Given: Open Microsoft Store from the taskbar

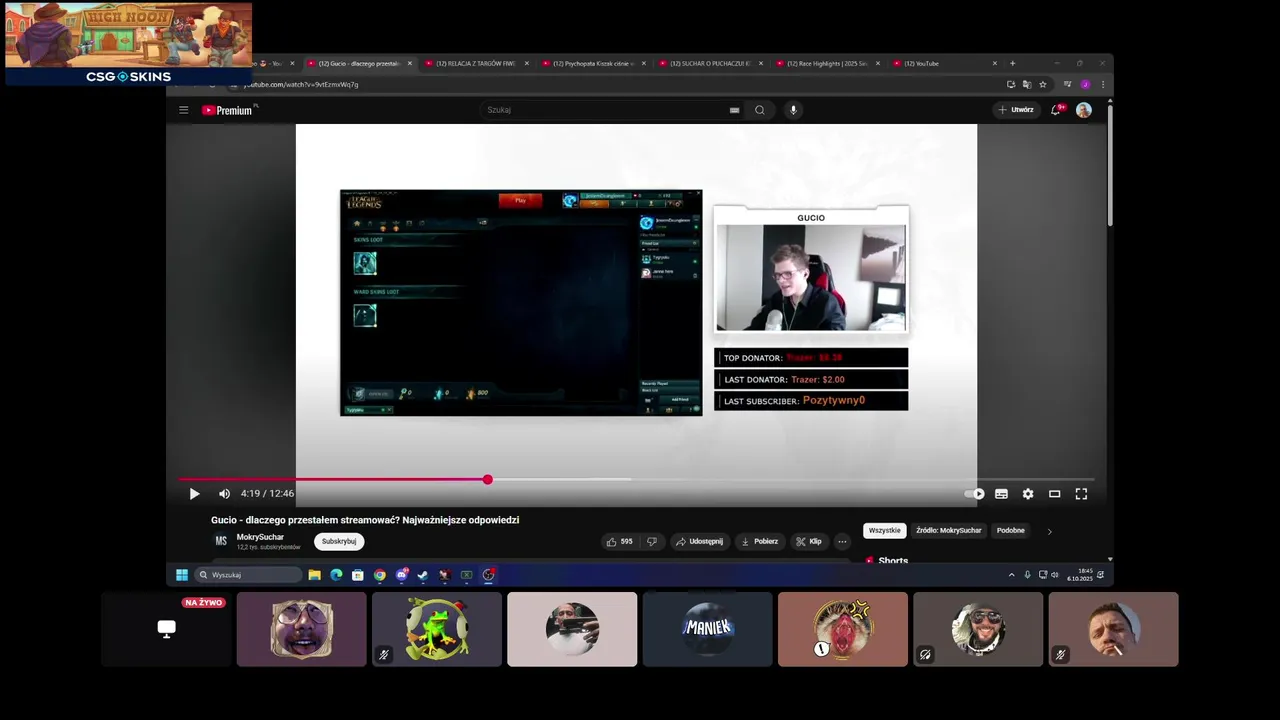Looking at the screenshot, I should (357, 575).
